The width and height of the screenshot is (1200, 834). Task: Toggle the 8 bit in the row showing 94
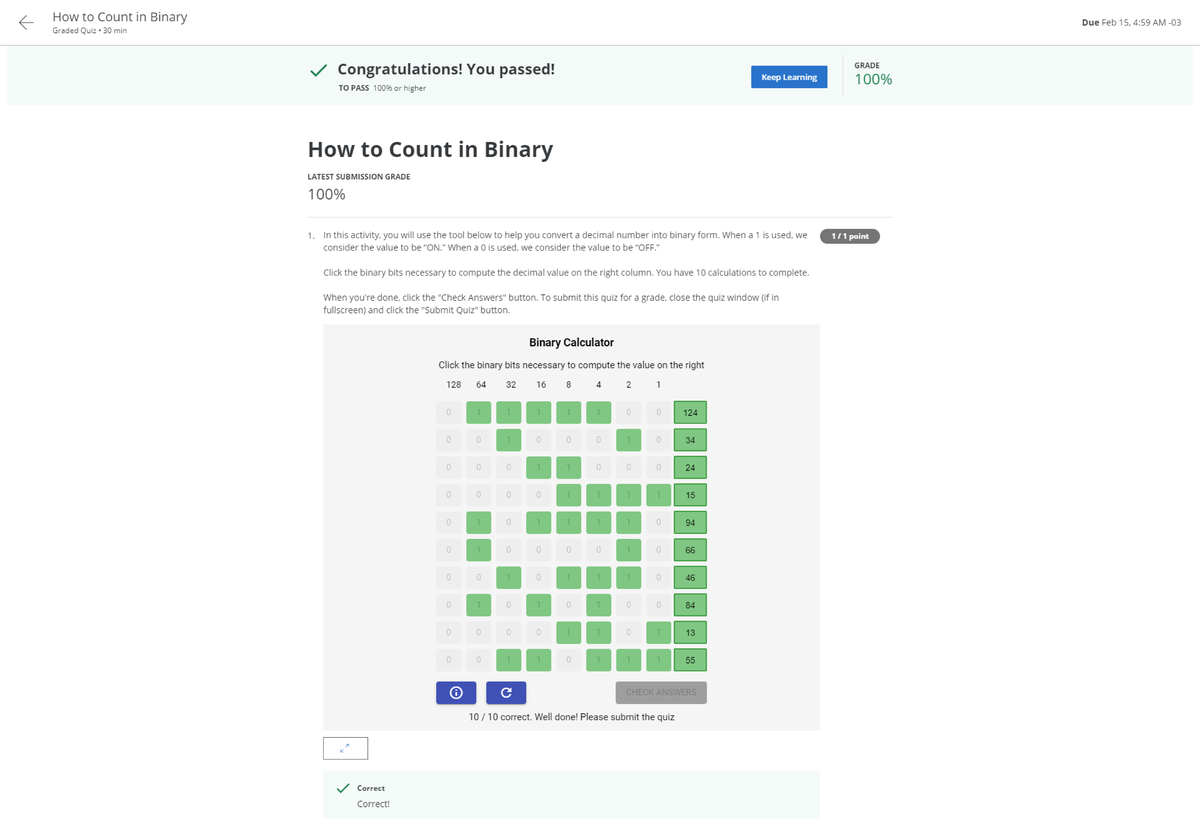[x=568, y=522]
